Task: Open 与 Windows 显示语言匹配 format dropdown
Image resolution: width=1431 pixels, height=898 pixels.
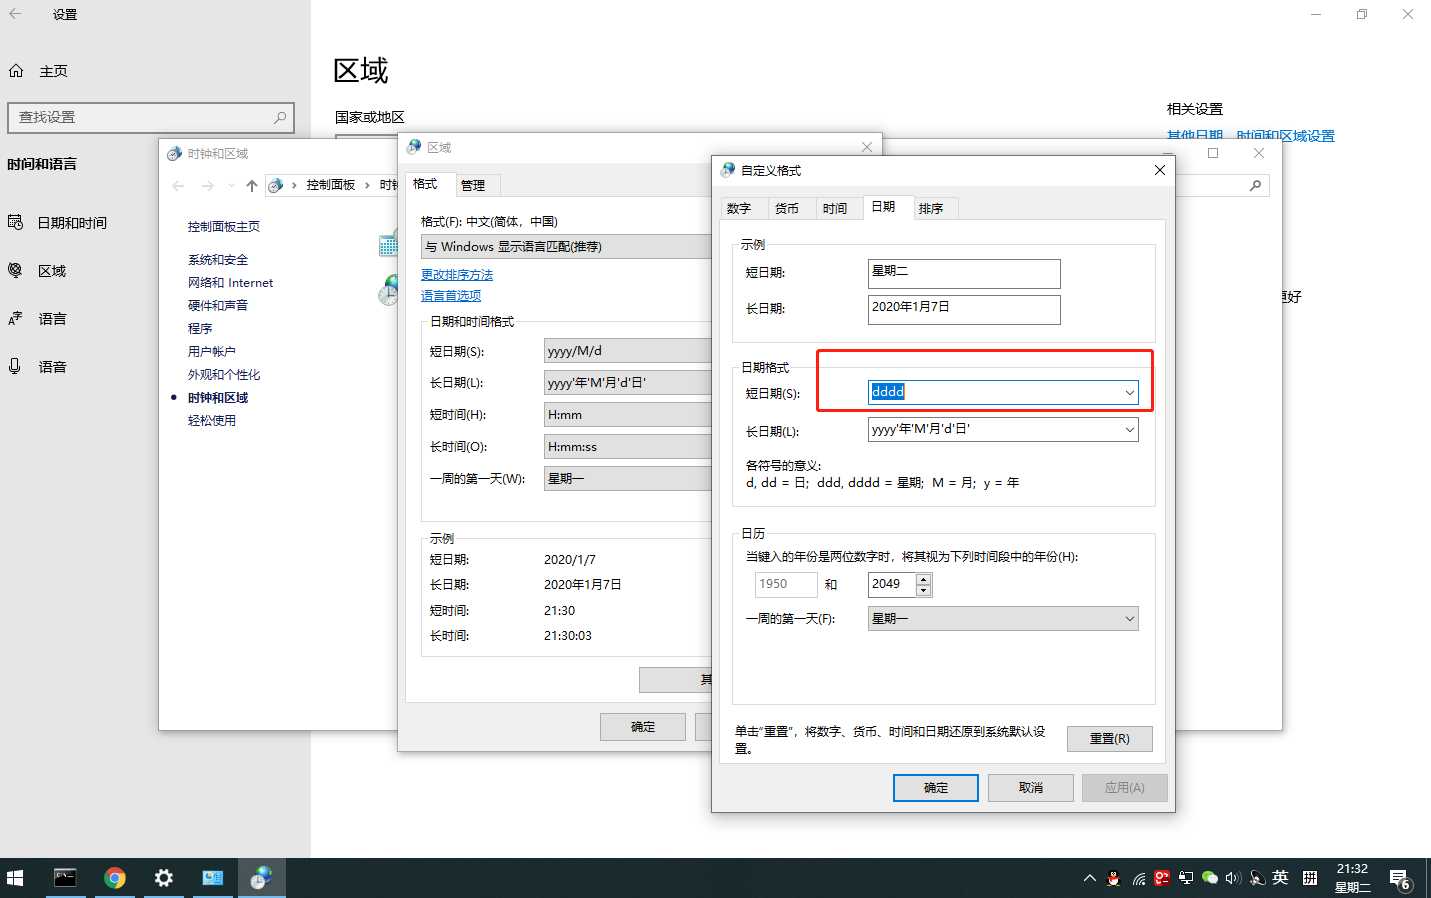Action: [x=566, y=246]
